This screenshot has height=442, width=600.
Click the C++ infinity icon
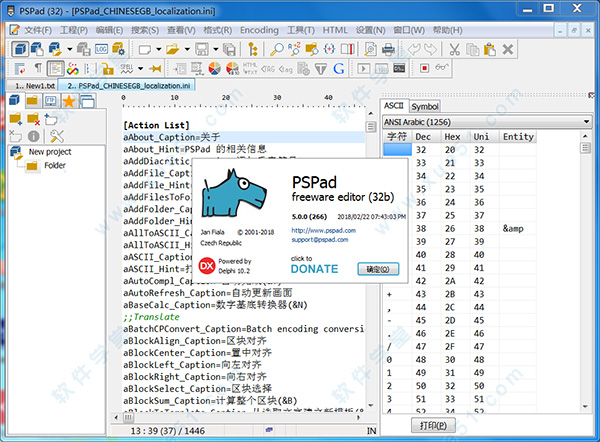click(x=73, y=69)
